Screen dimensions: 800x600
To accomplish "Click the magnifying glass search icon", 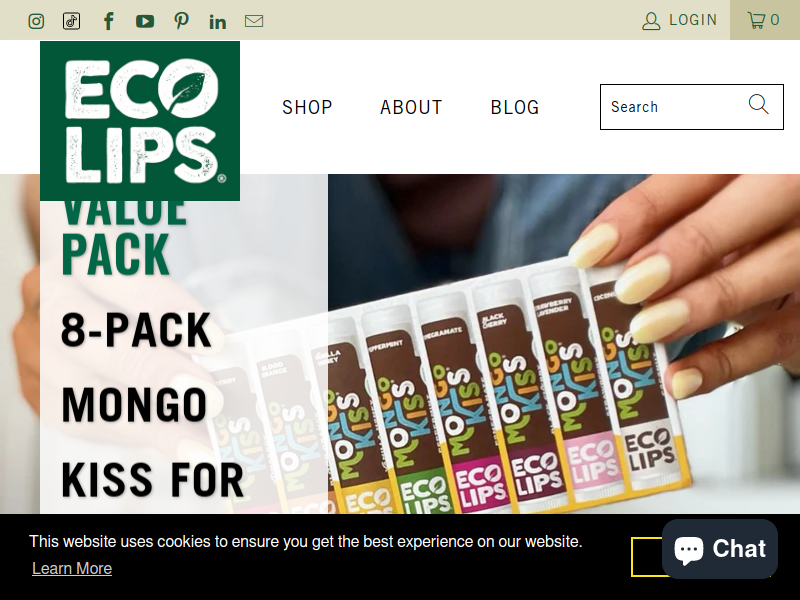I will [758, 104].
